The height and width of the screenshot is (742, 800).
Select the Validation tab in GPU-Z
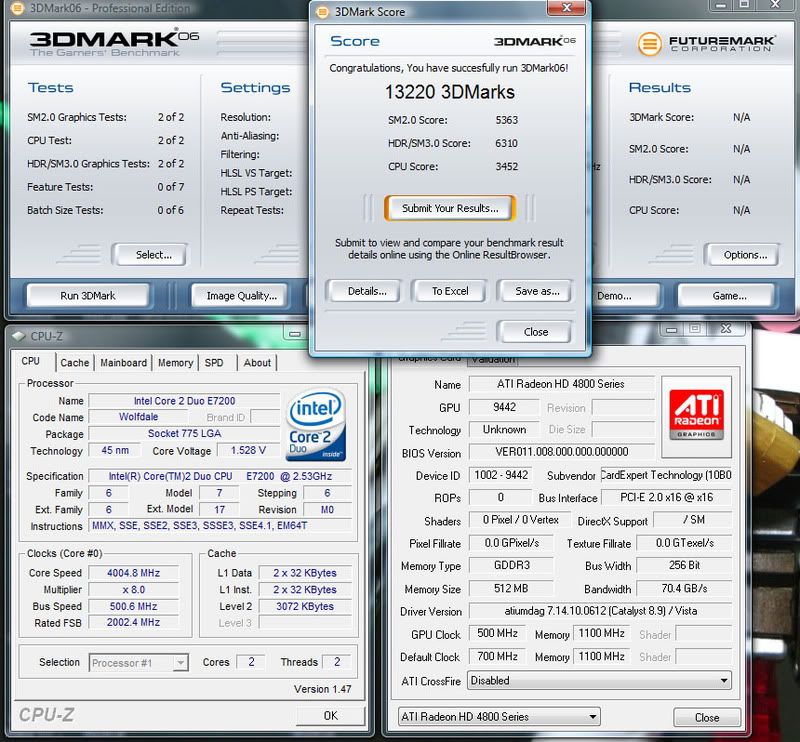coord(492,358)
